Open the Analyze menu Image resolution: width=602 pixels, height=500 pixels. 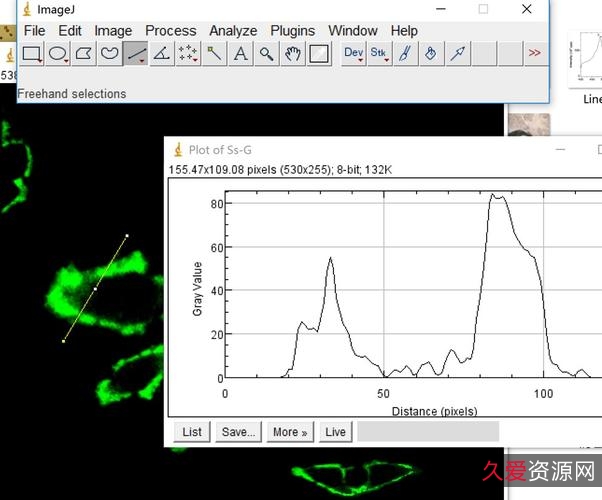(x=233, y=31)
